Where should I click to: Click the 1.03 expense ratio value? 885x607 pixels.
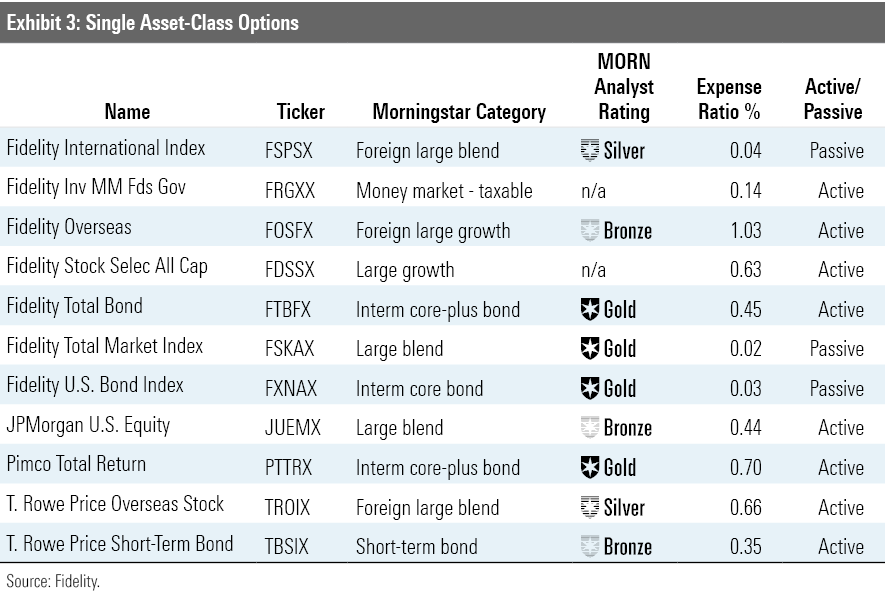746,230
